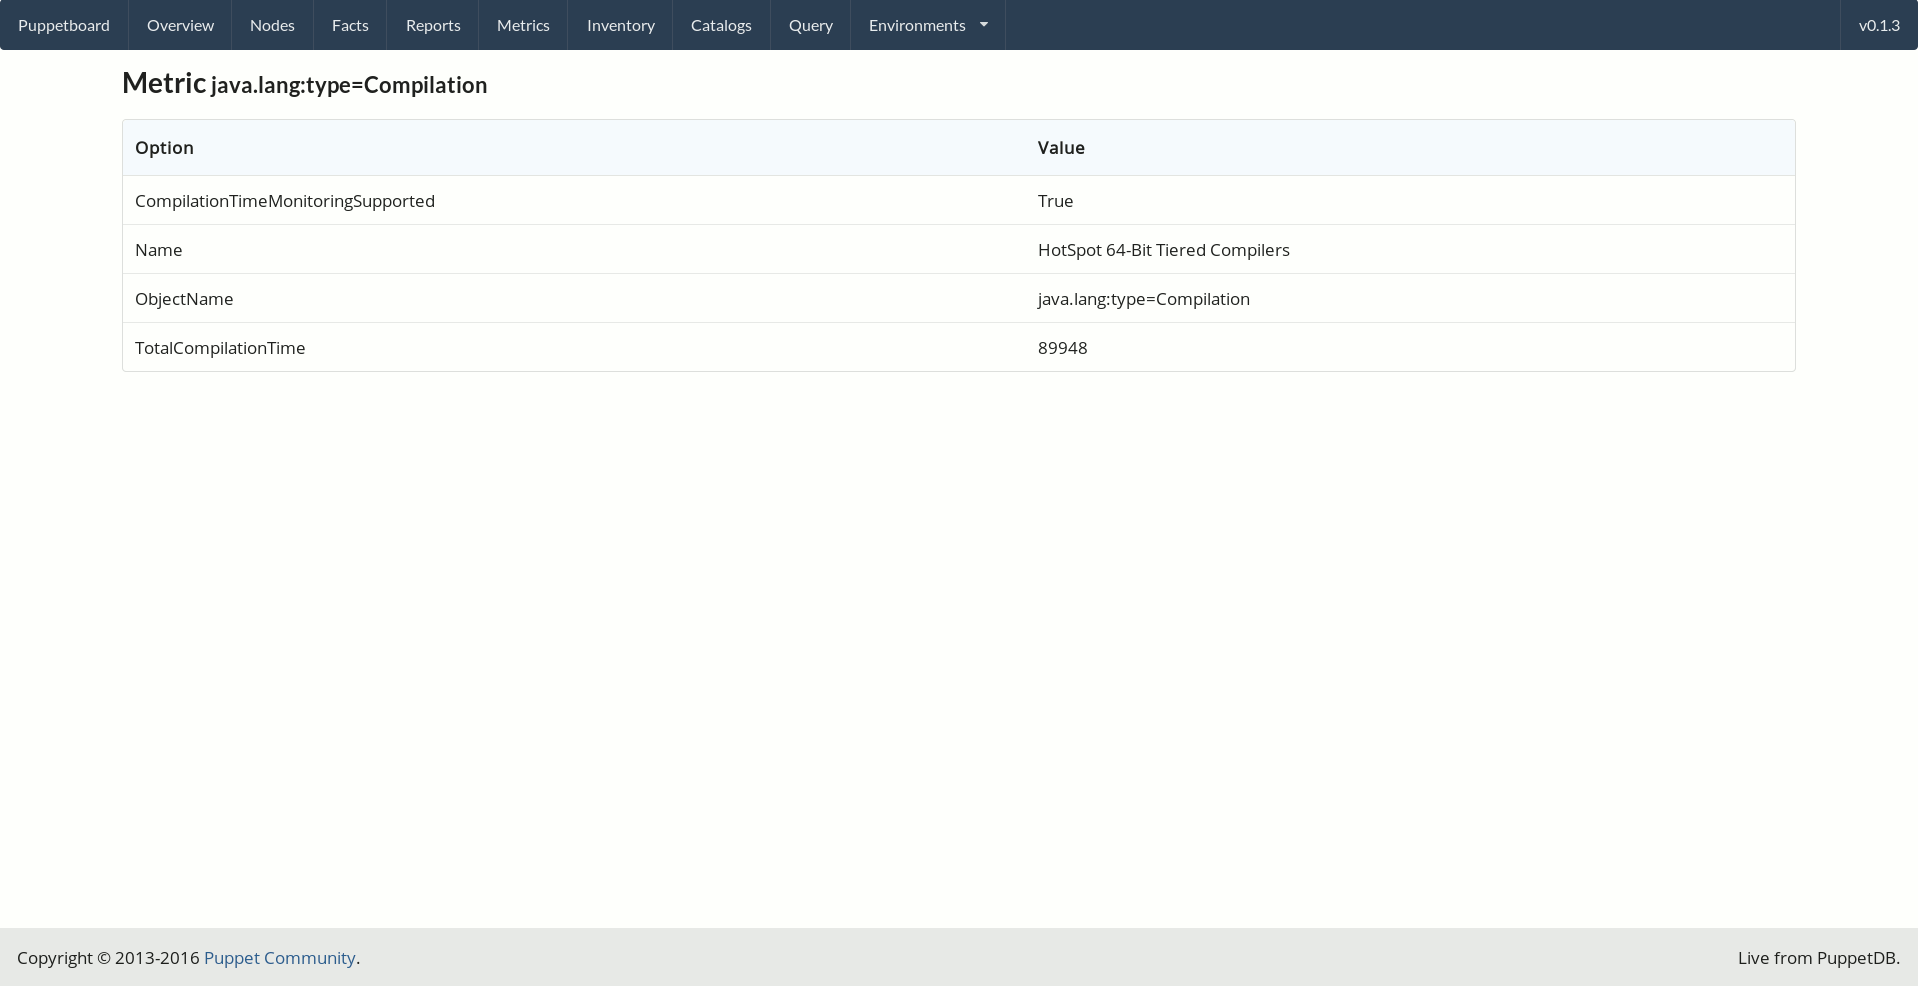The height and width of the screenshot is (986, 1918).
Task: Select the Metrics nav item
Action: pyautogui.click(x=523, y=25)
